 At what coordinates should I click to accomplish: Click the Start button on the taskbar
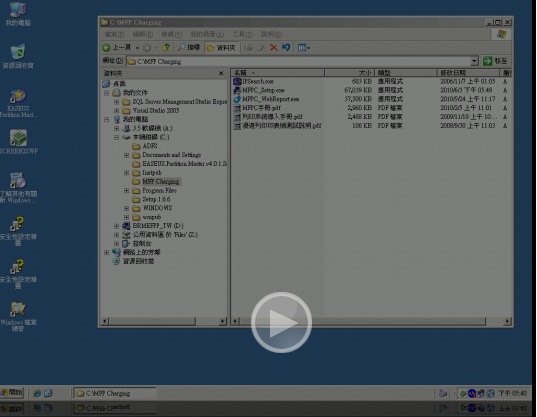pyautogui.click(x=12, y=392)
